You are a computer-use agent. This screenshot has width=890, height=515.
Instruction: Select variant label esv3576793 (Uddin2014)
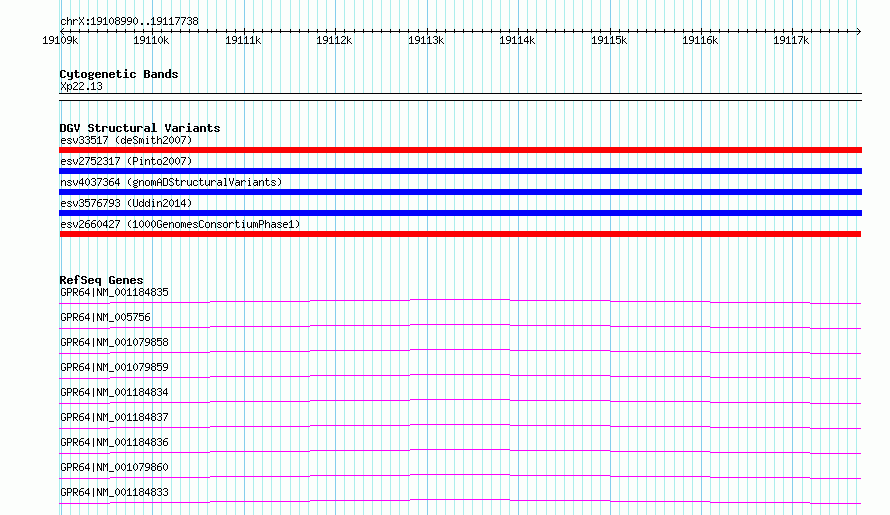coord(126,203)
